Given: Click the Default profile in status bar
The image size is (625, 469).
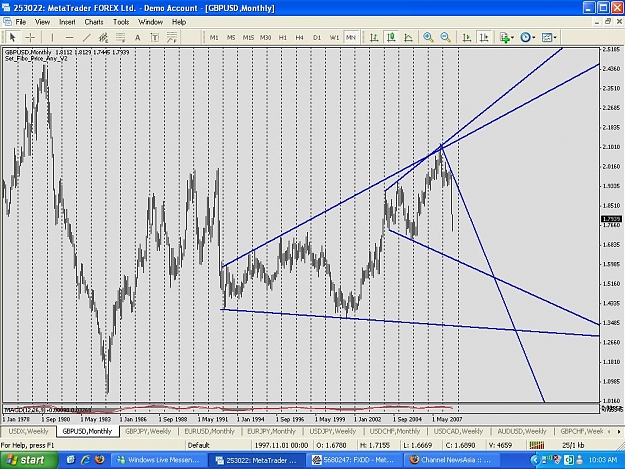Looking at the screenshot, I should [199, 445].
